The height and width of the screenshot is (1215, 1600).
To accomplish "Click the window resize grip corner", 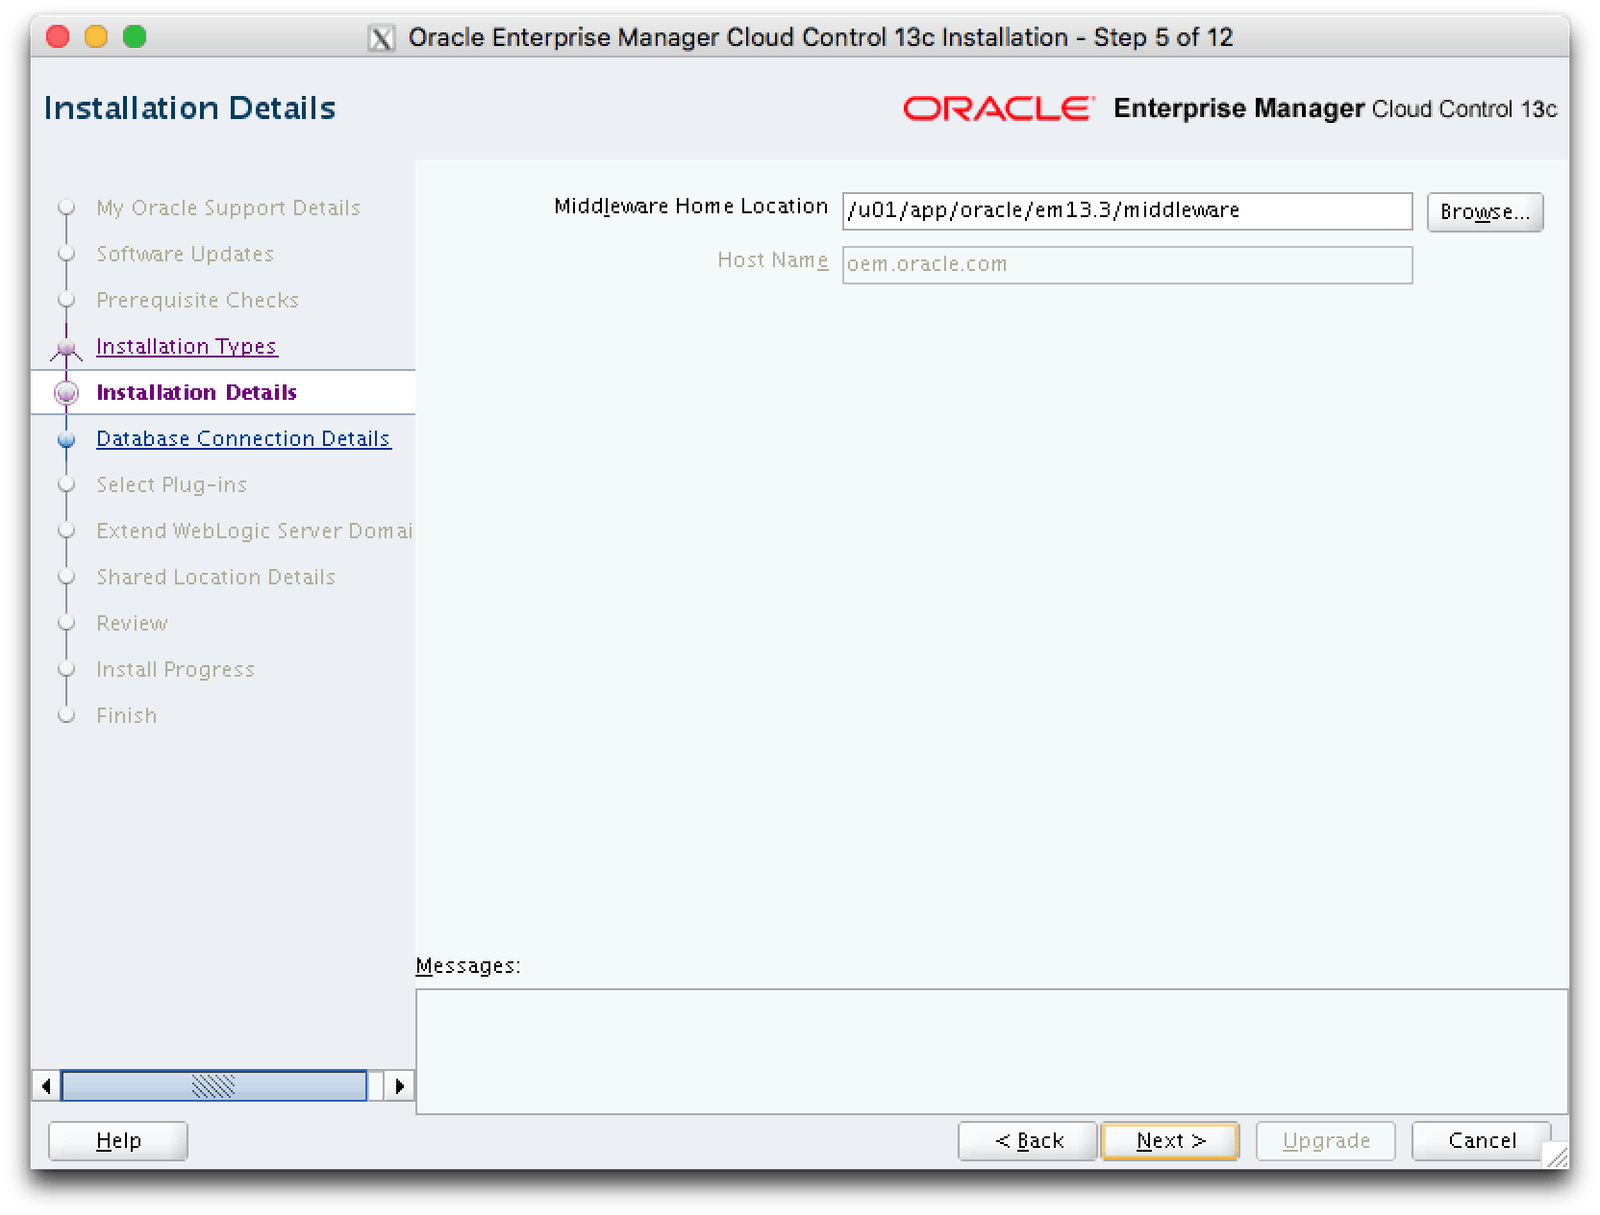I will coord(1556,1156).
